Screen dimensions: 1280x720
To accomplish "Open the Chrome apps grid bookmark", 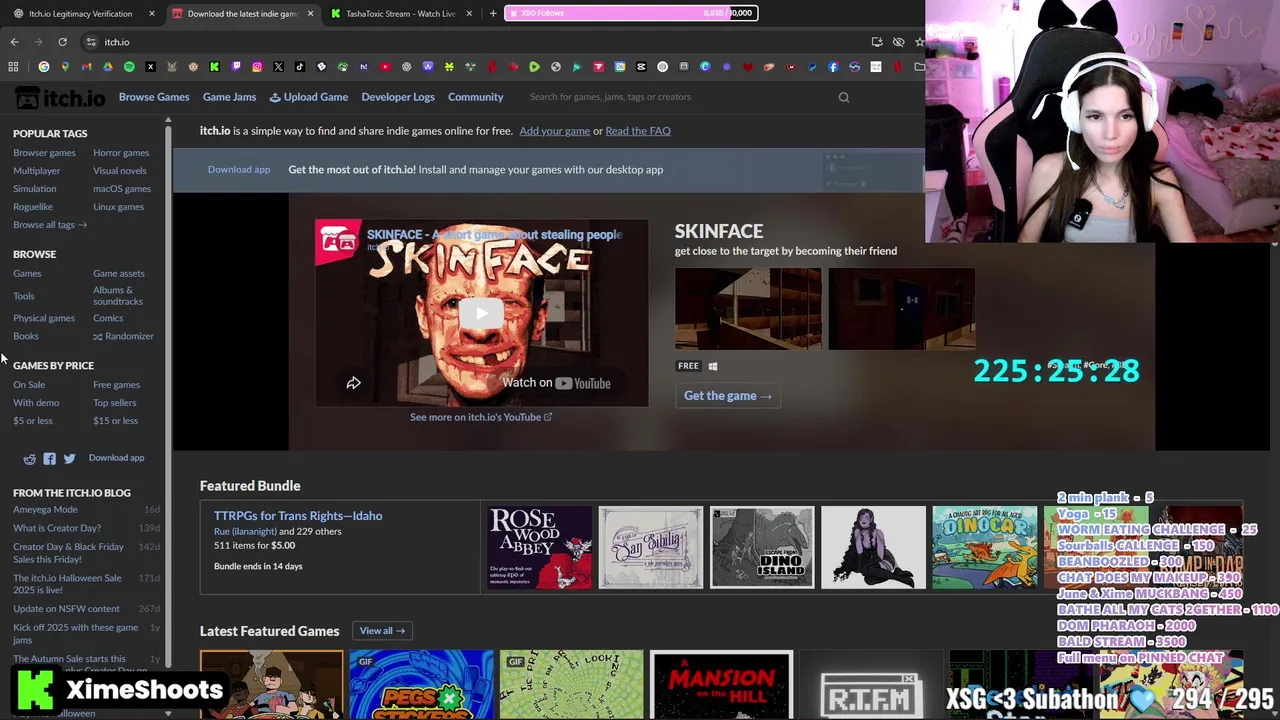I will (13, 67).
